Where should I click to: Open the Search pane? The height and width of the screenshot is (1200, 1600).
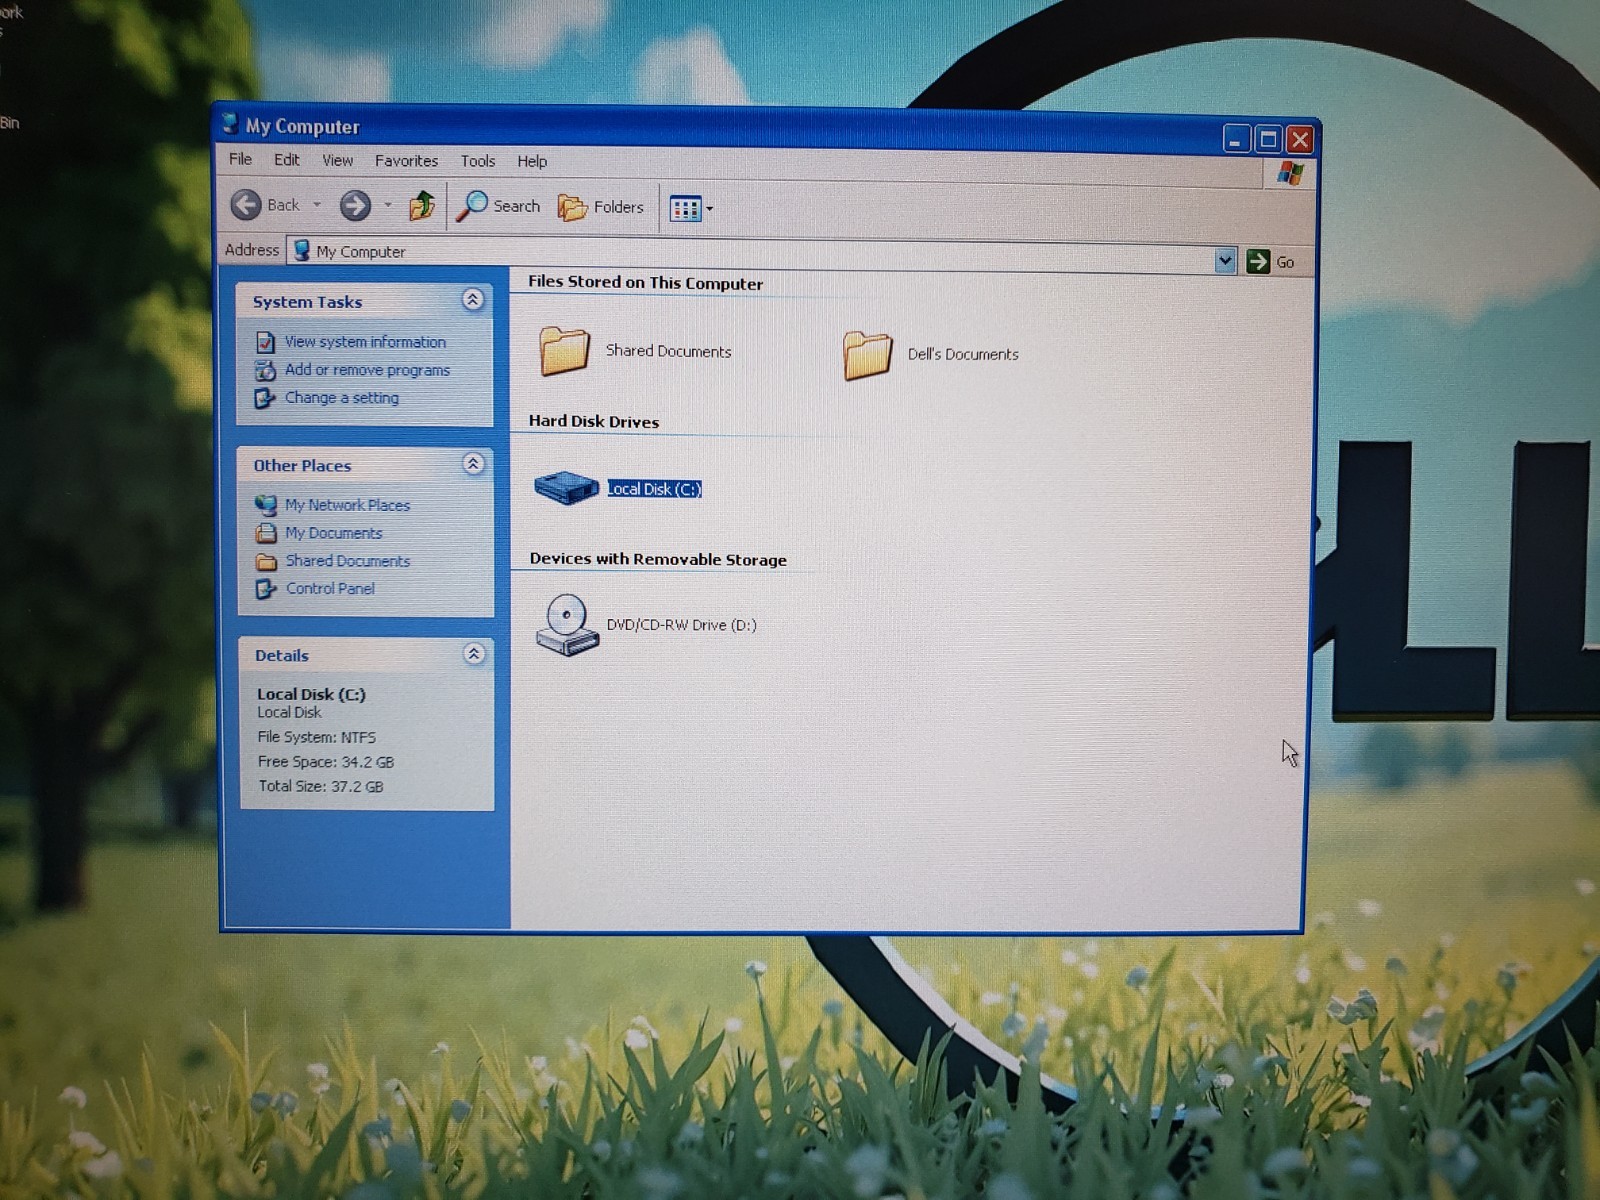pyautogui.click(x=498, y=206)
